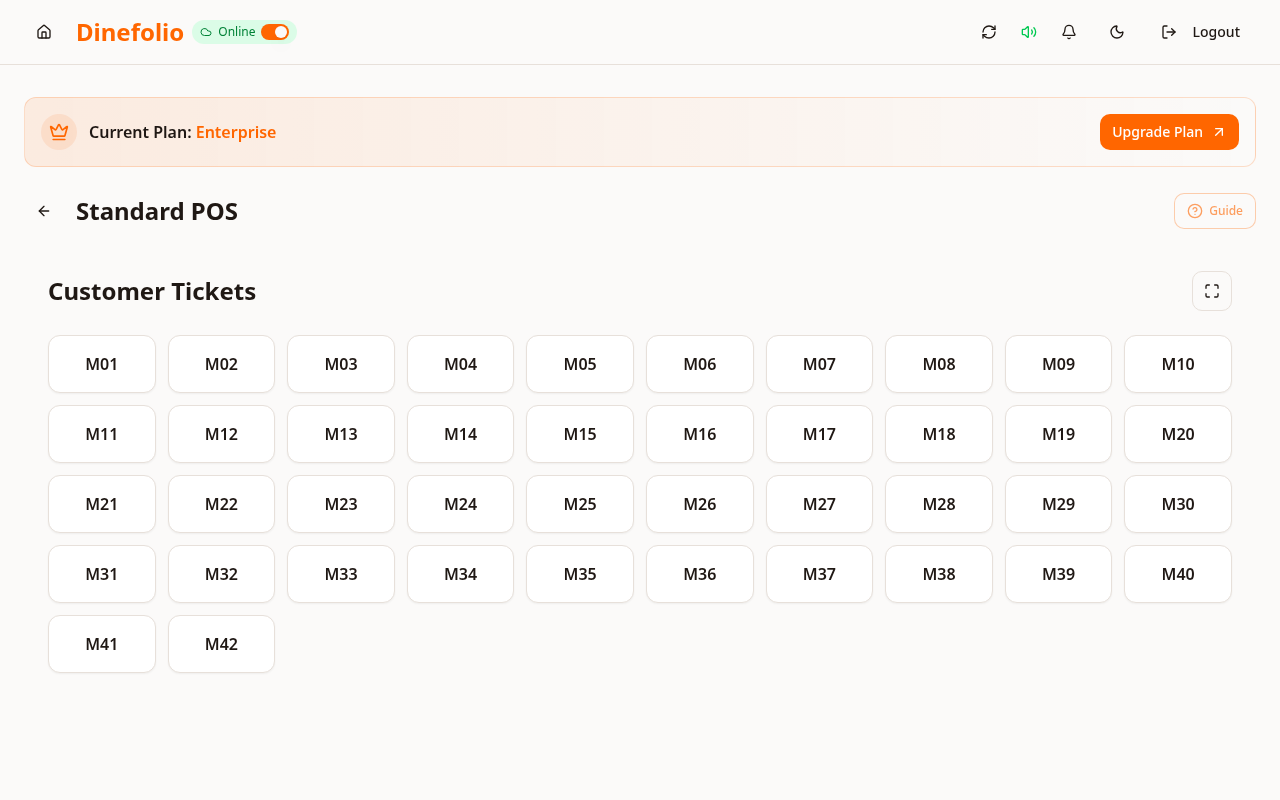The image size is (1280, 800).
Task: Click the Standard POS title
Action: coord(157,211)
